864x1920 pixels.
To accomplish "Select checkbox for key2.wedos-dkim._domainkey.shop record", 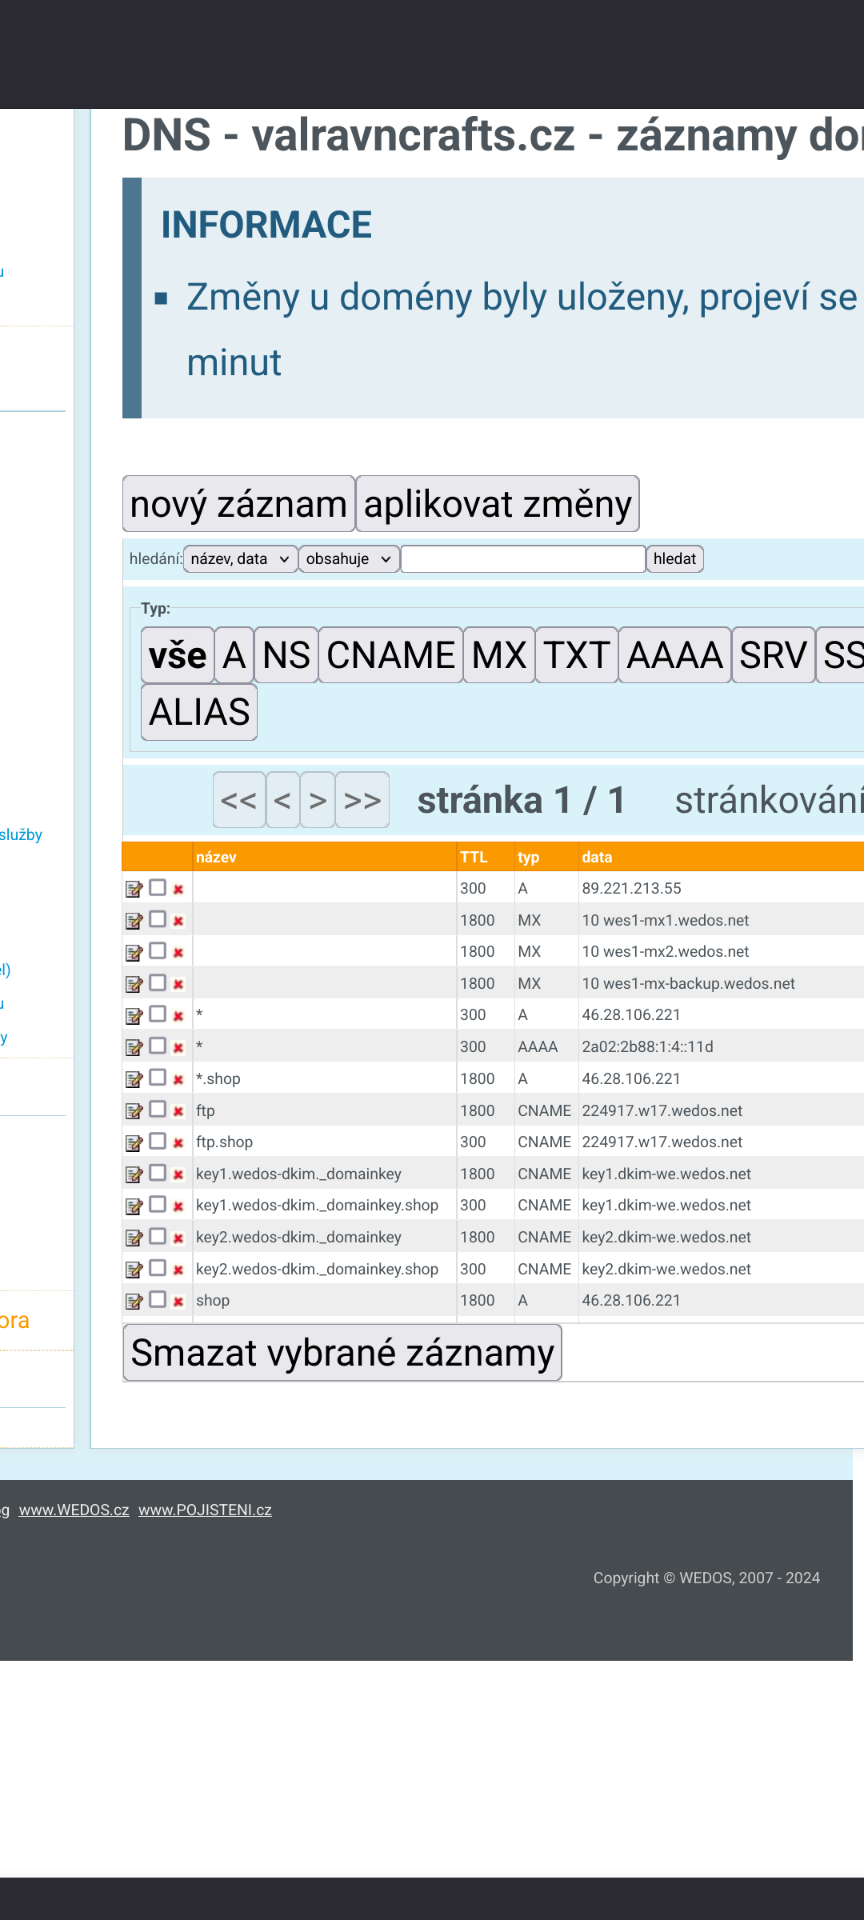I will (157, 1268).
